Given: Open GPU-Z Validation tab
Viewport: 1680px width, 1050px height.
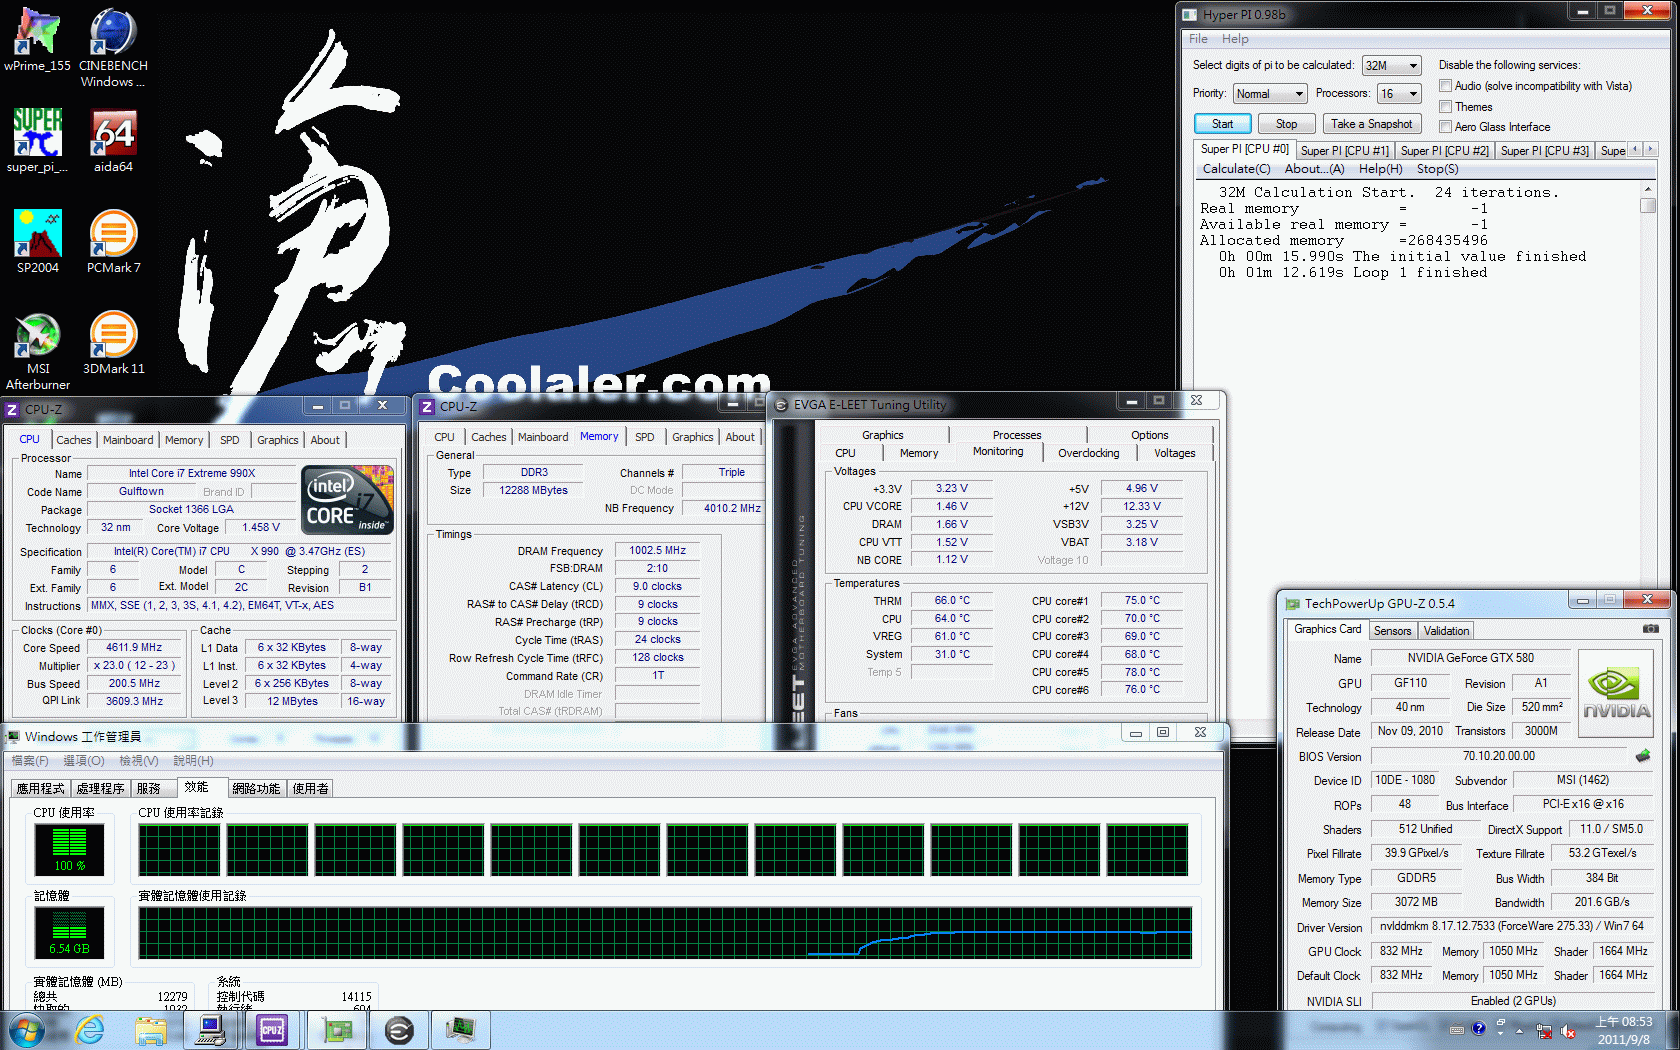Looking at the screenshot, I should coord(1446,631).
